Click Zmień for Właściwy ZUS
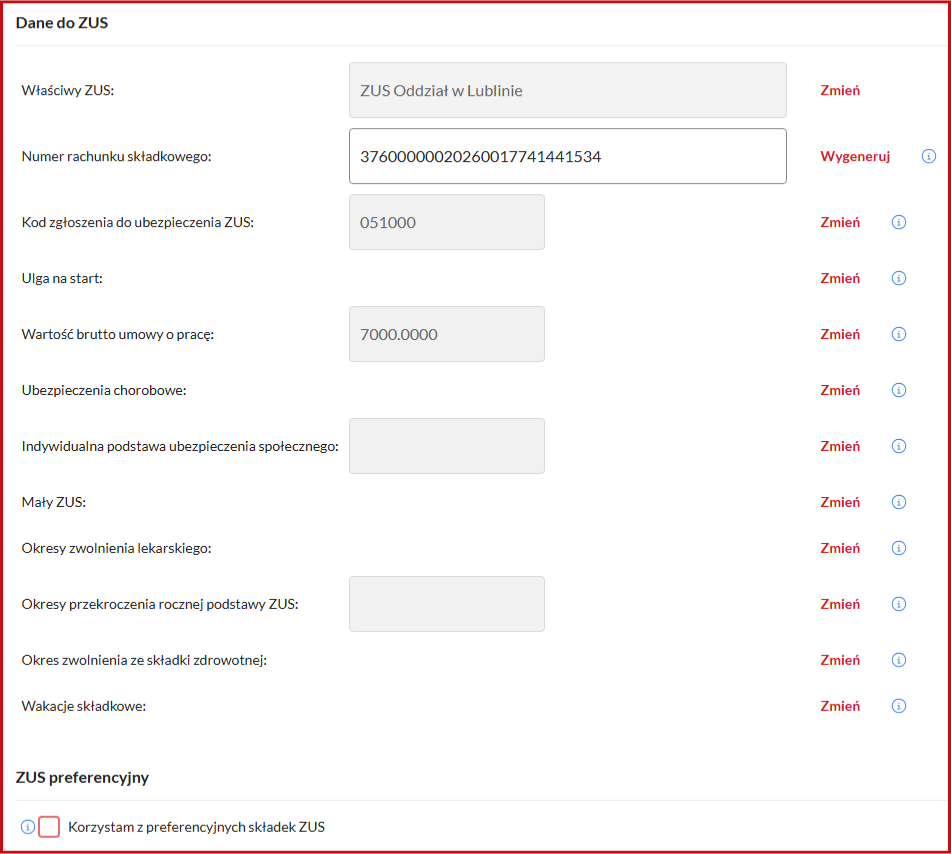Screen dimensions: 951x854 pyautogui.click(x=840, y=90)
